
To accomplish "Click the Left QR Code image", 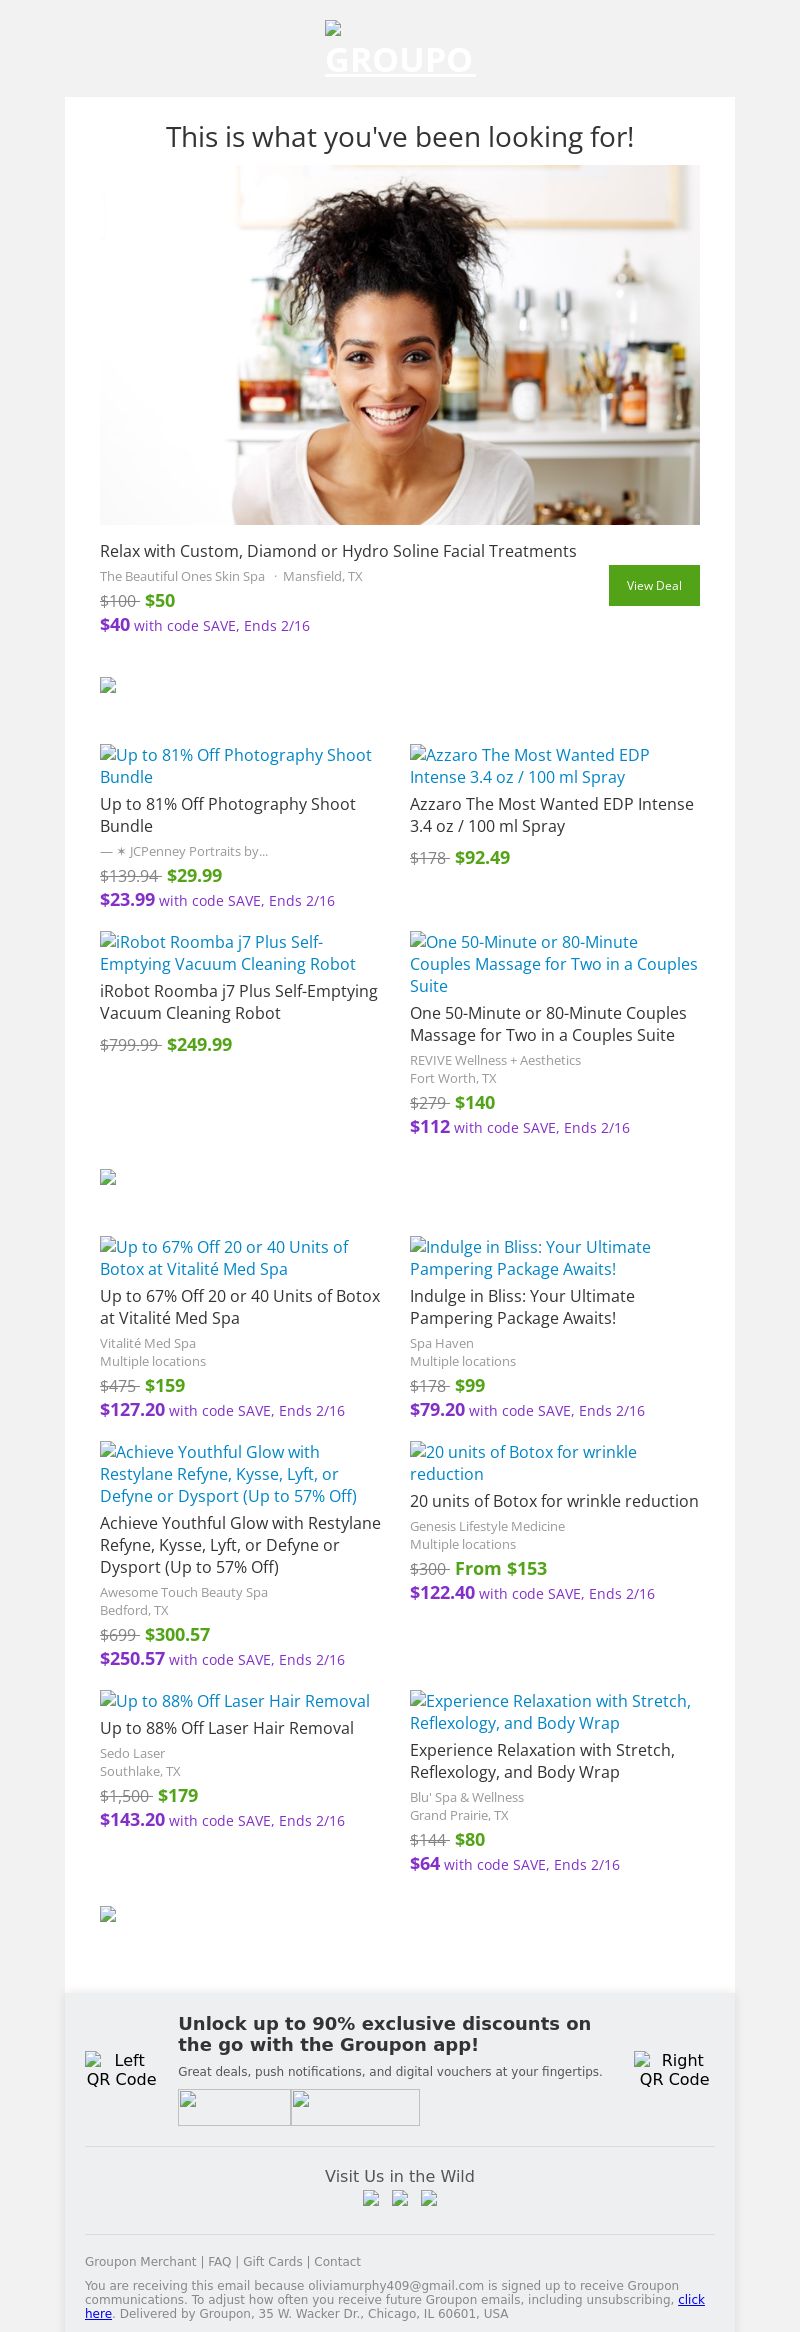I will point(121,2069).
